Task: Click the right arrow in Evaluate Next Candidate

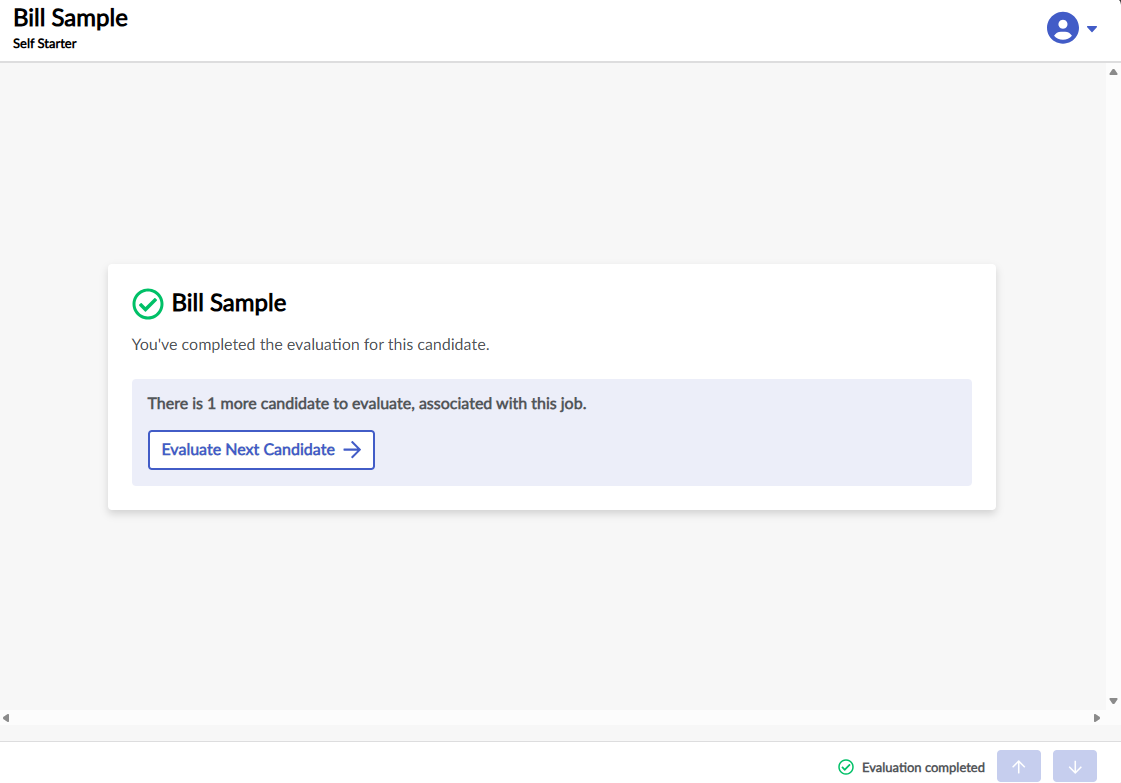Action: pos(352,450)
